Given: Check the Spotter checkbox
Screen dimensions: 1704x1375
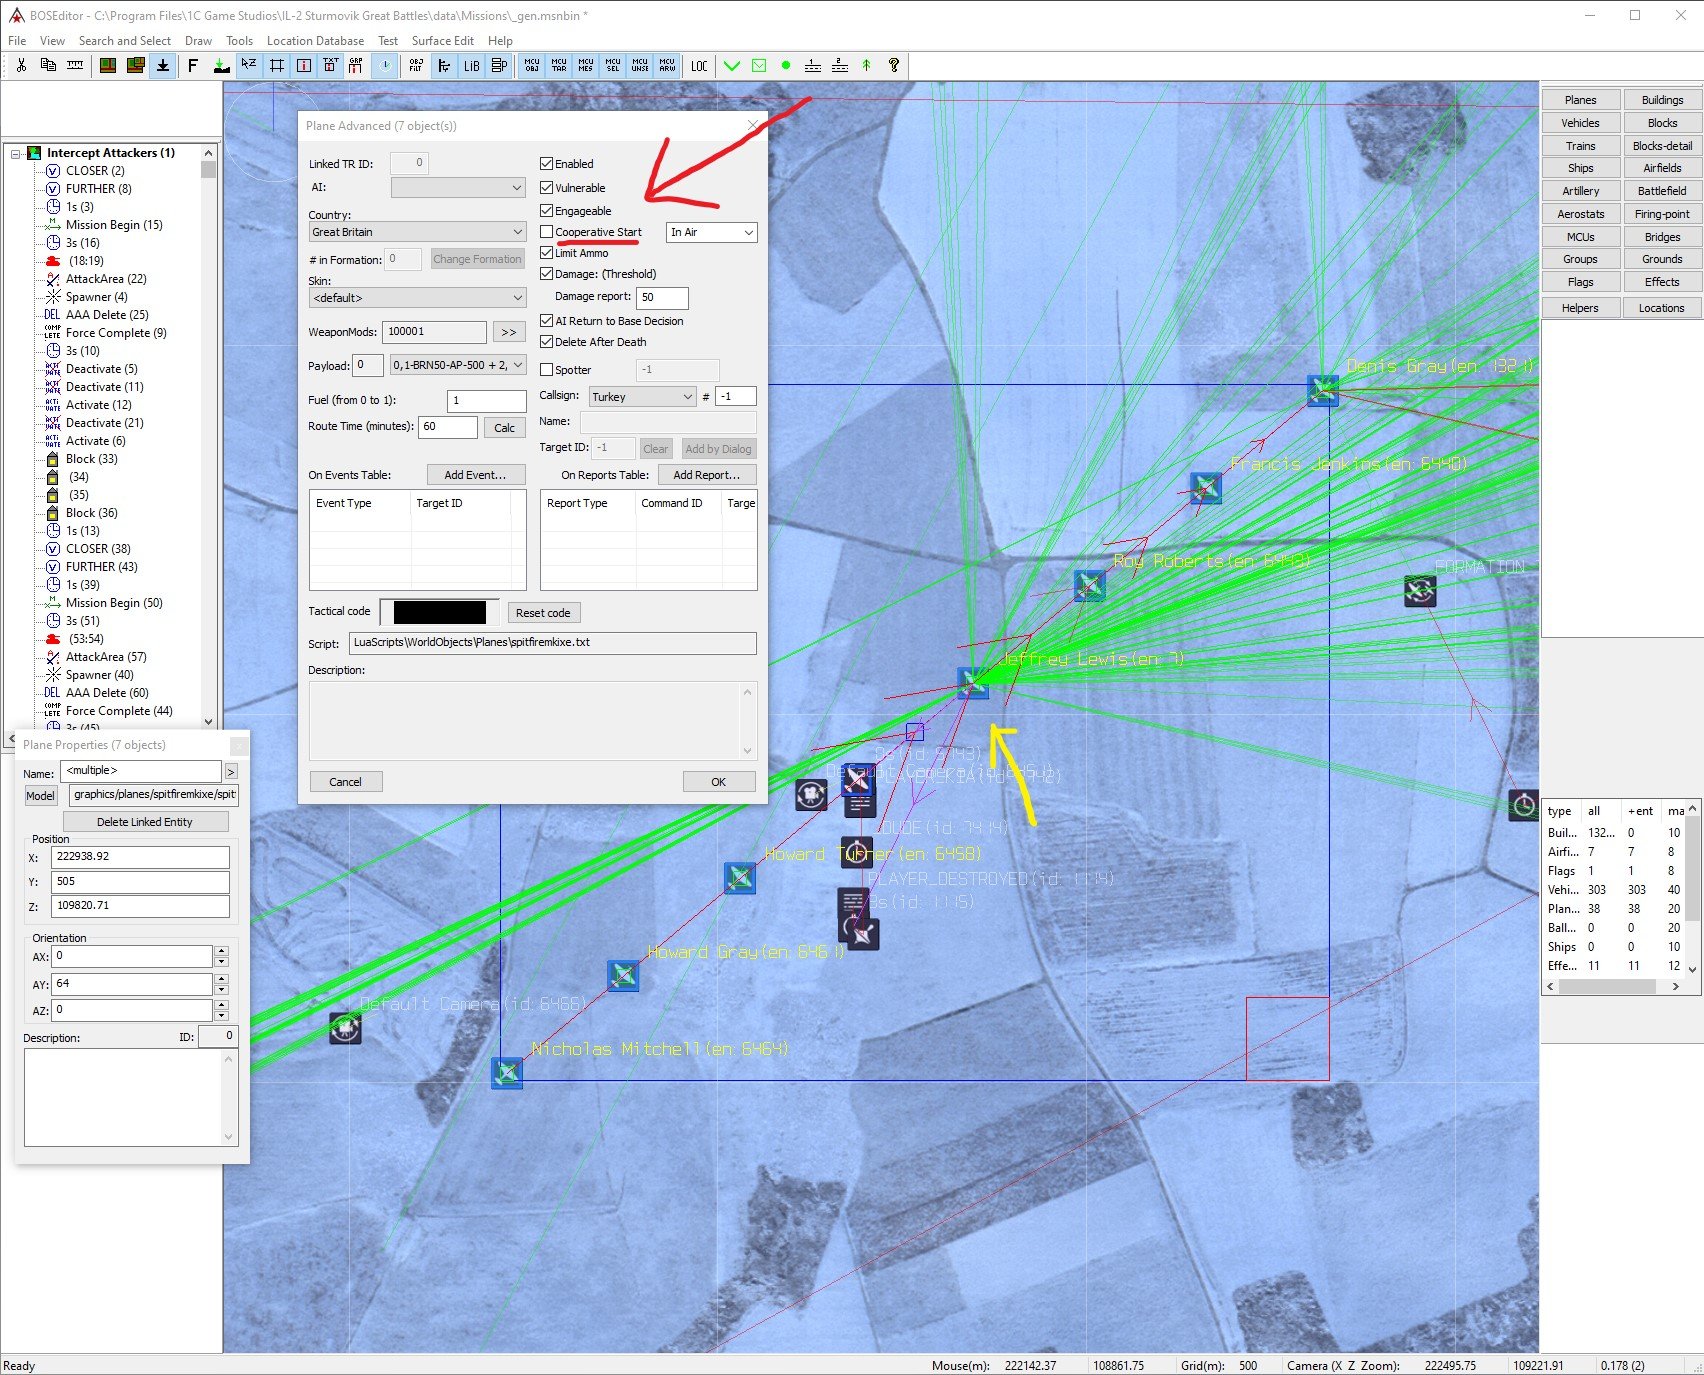Looking at the screenshot, I should click(547, 370).
